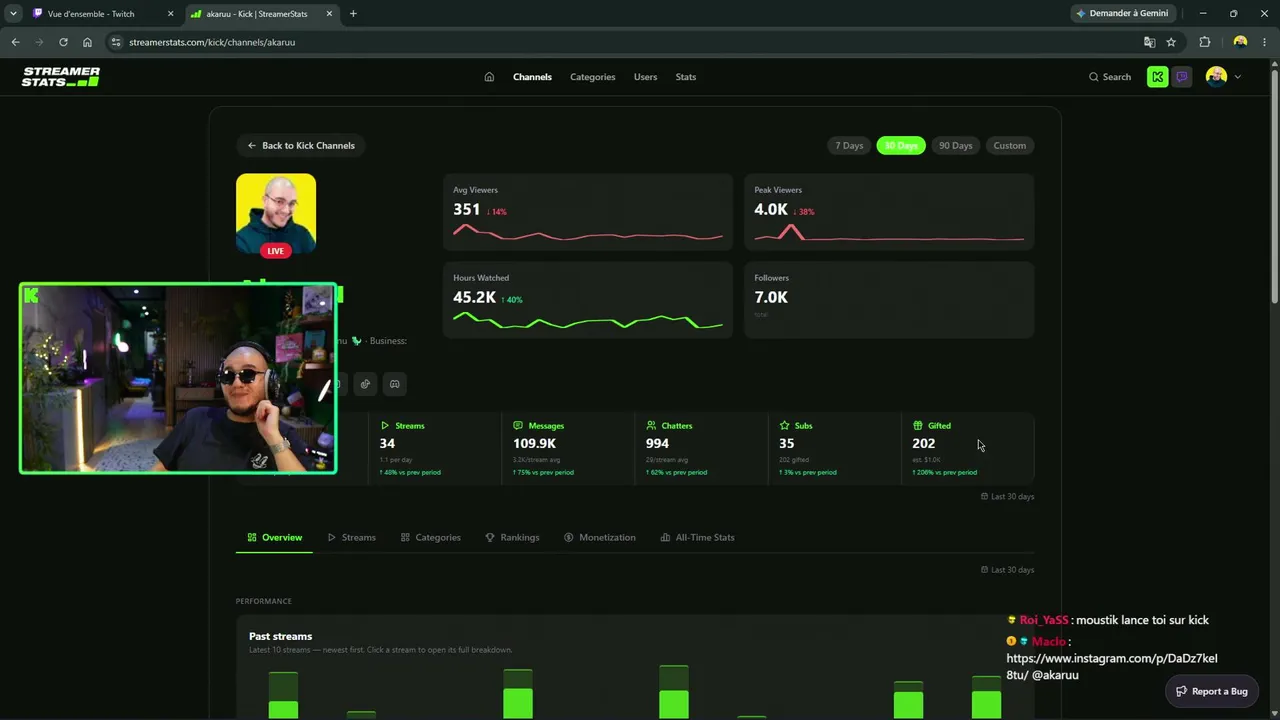The image size is (1280, 720).
Task: Go to Users in the top navigation
Action: pos(645,77)
